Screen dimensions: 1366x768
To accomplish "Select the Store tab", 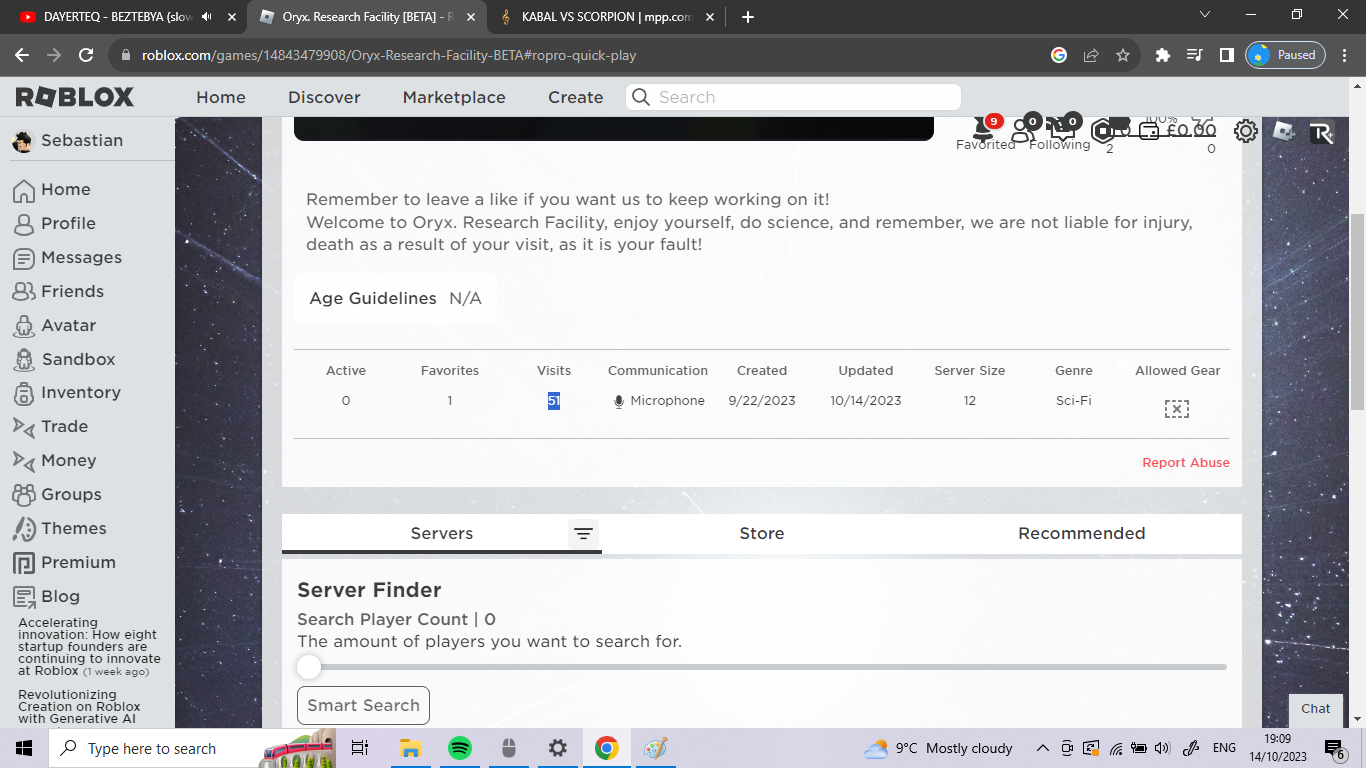I will point(762,534).
